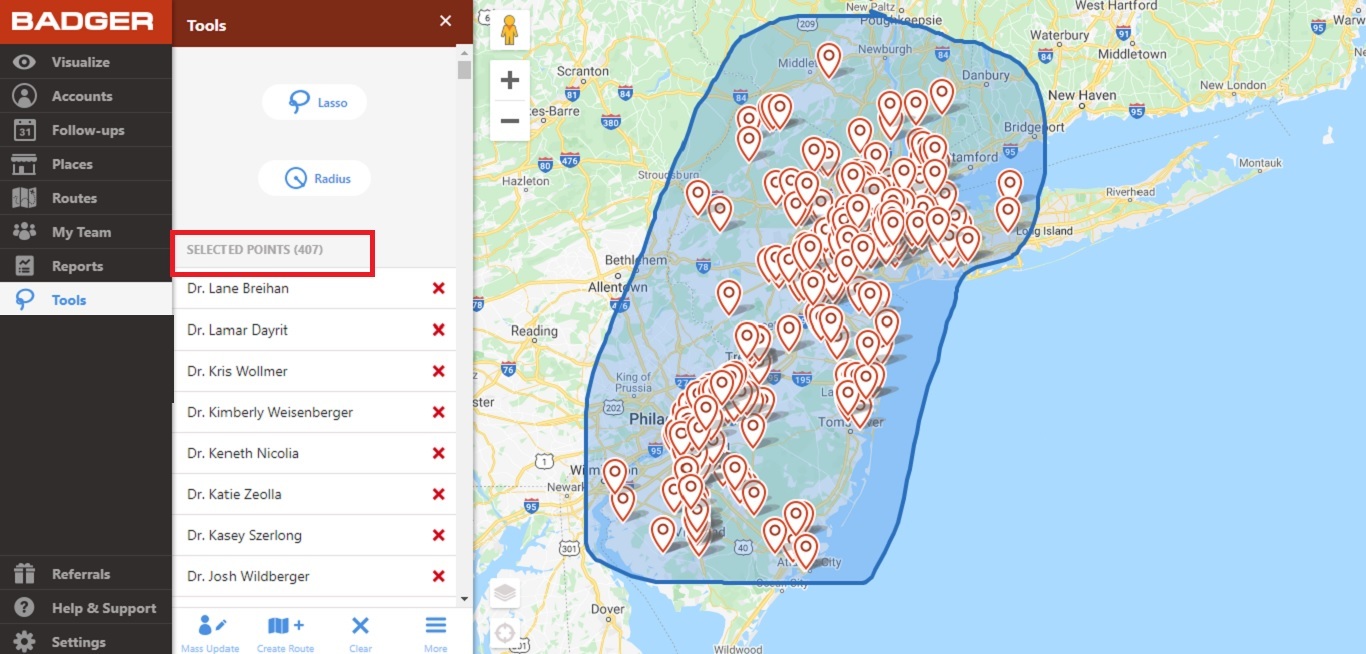Remove Dr. Lamar Dayrit from selection
This screenshot has width=1366, height=654.
click(x=438, y=330)
